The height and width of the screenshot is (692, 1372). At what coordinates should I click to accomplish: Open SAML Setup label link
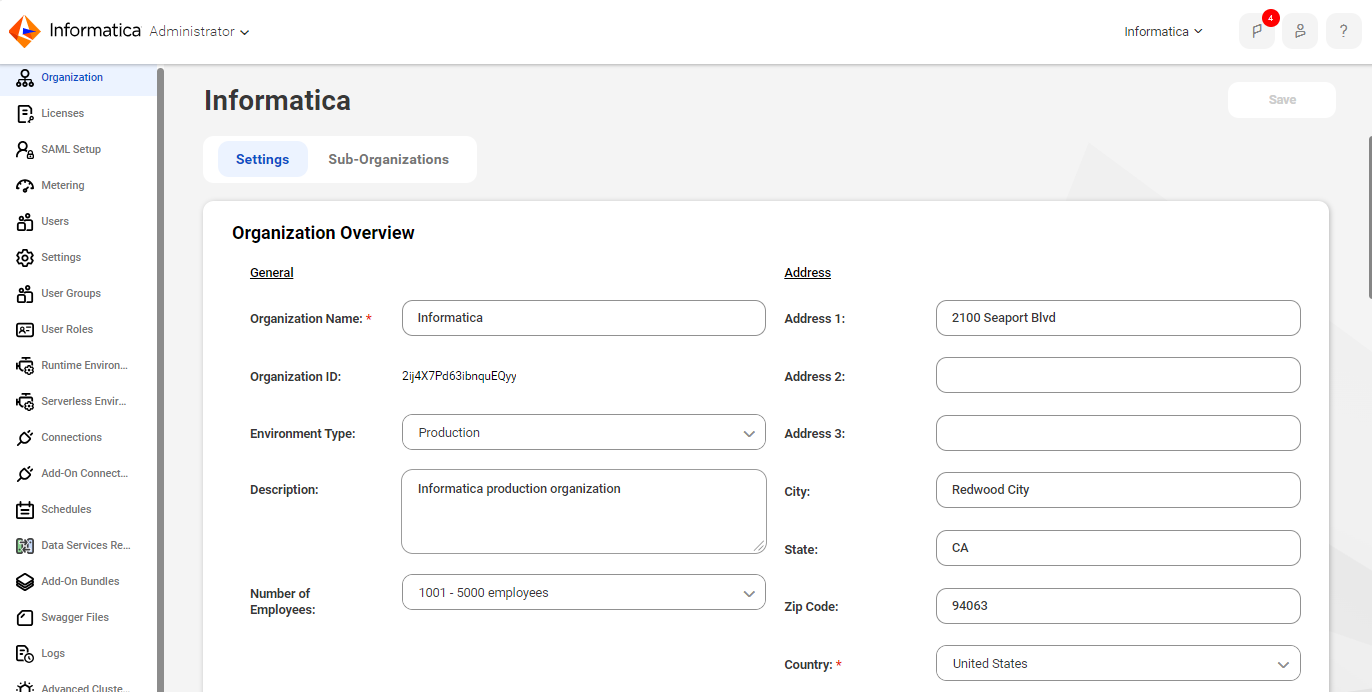tap(71, 150)
